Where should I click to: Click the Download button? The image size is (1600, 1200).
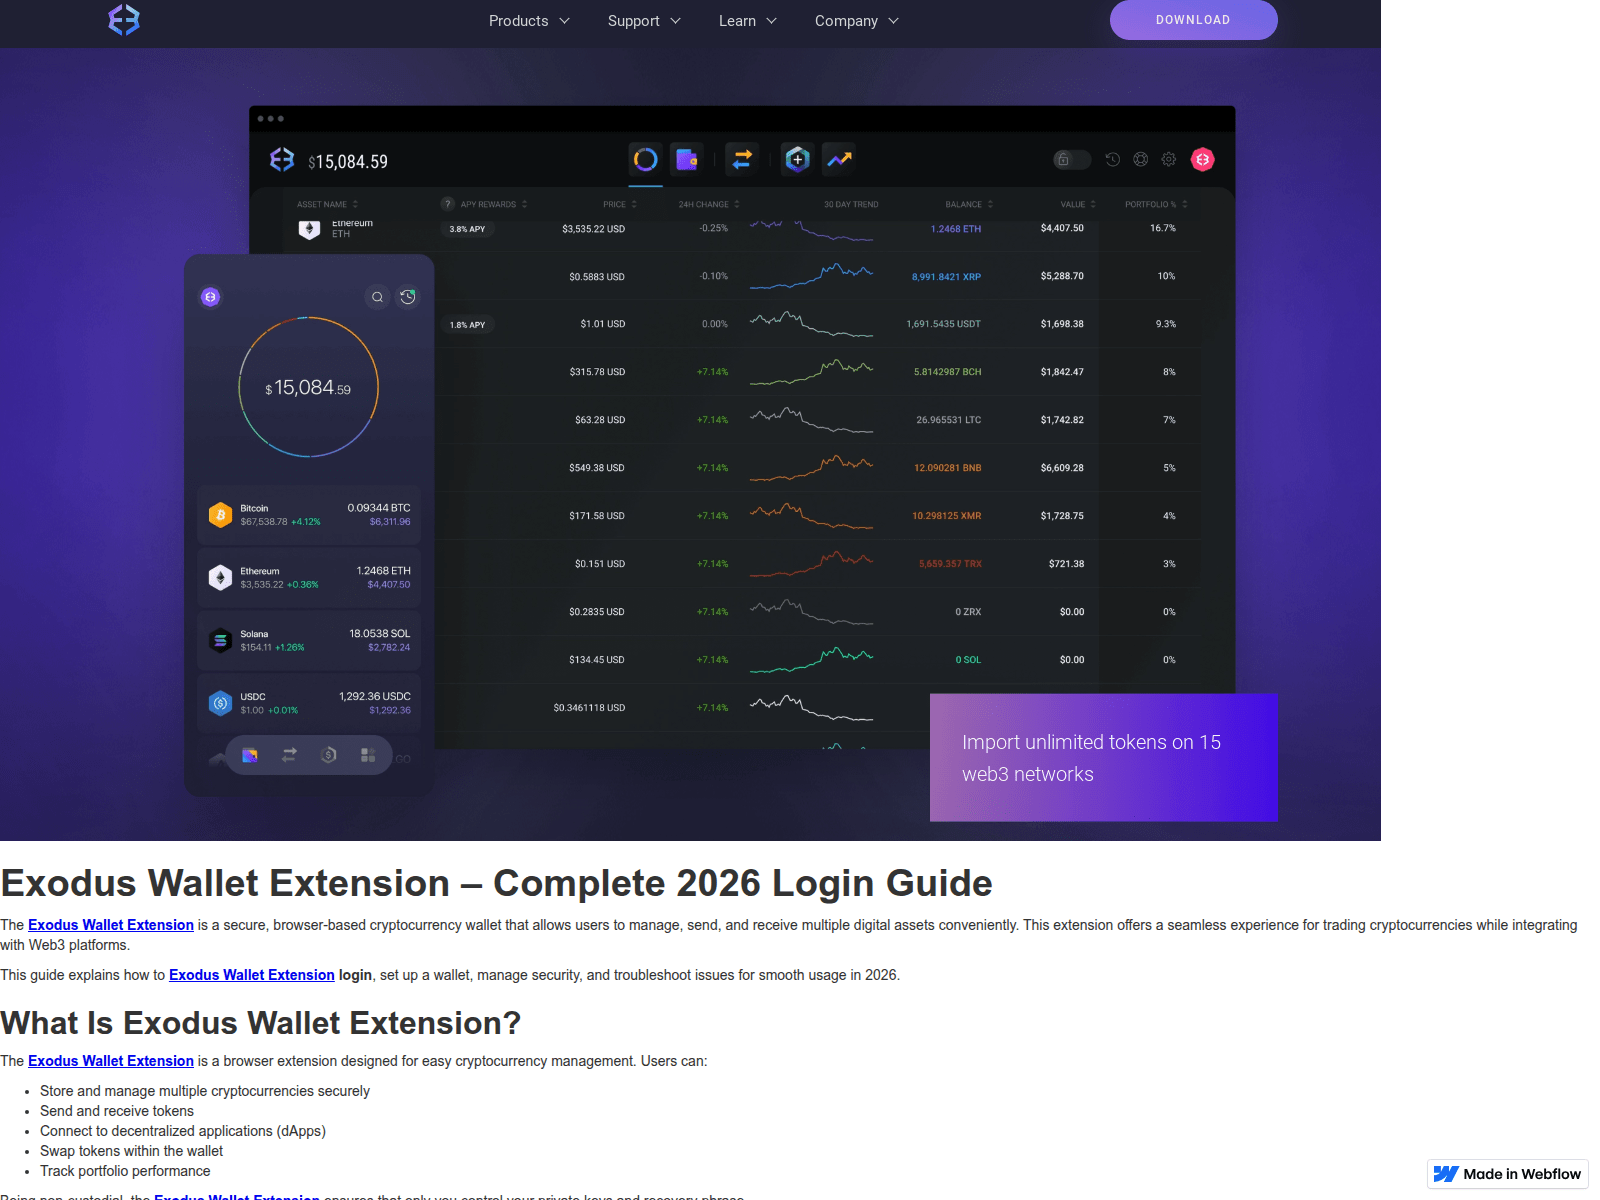1193,20
